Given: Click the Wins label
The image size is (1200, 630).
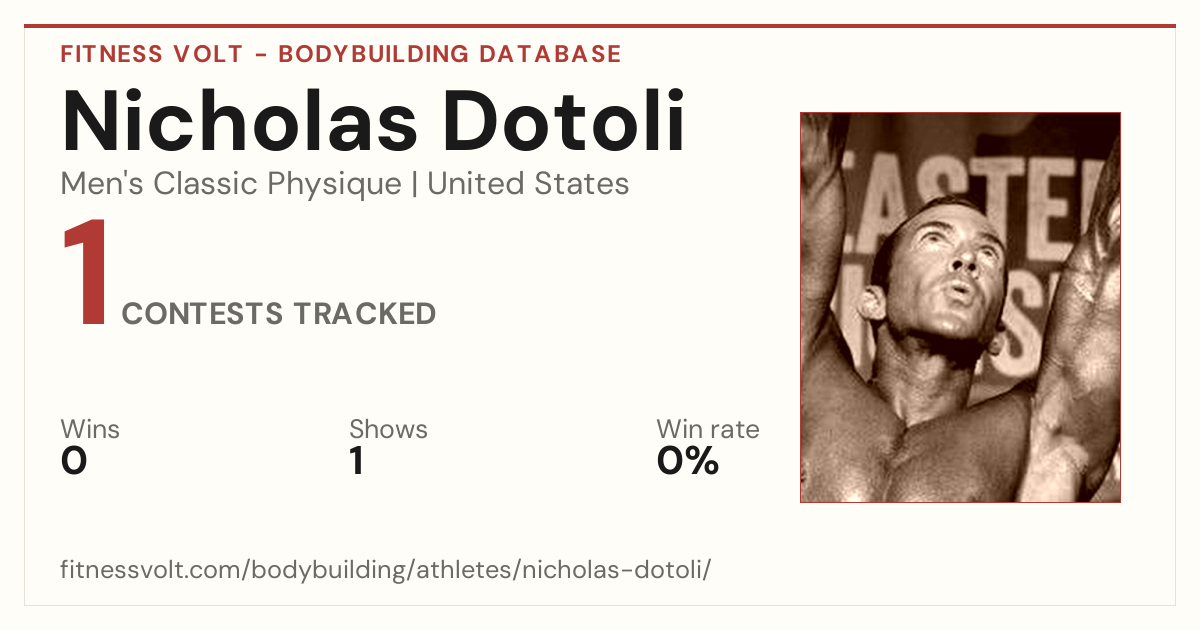Looking at the screenshot, I should click(x=90, y=430).
